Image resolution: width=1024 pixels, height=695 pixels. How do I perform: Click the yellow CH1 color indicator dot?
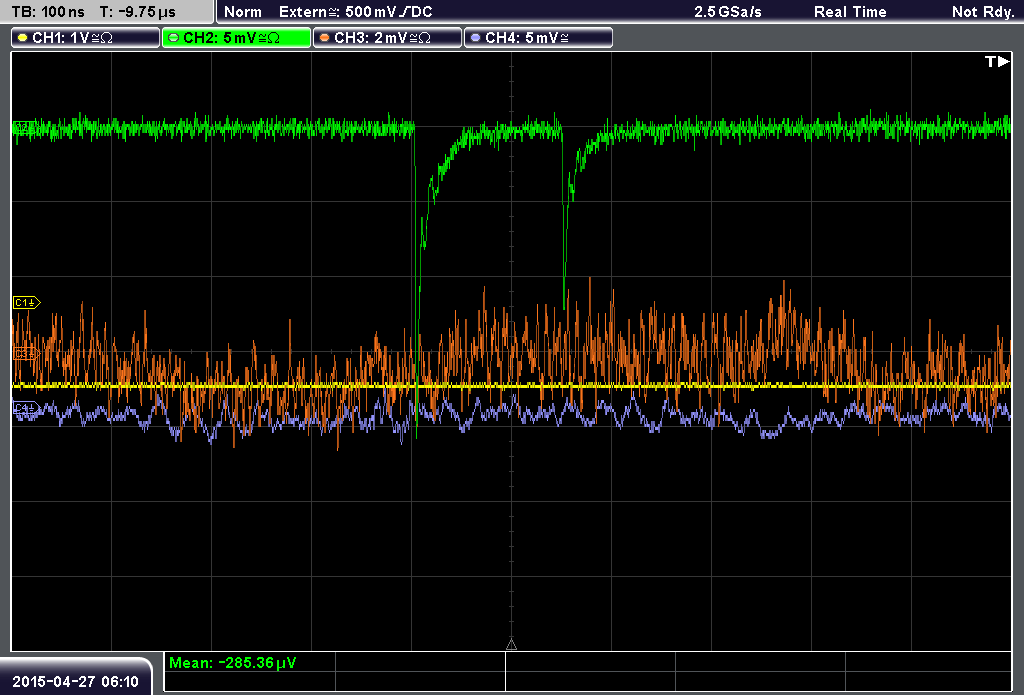pos(23,38)
